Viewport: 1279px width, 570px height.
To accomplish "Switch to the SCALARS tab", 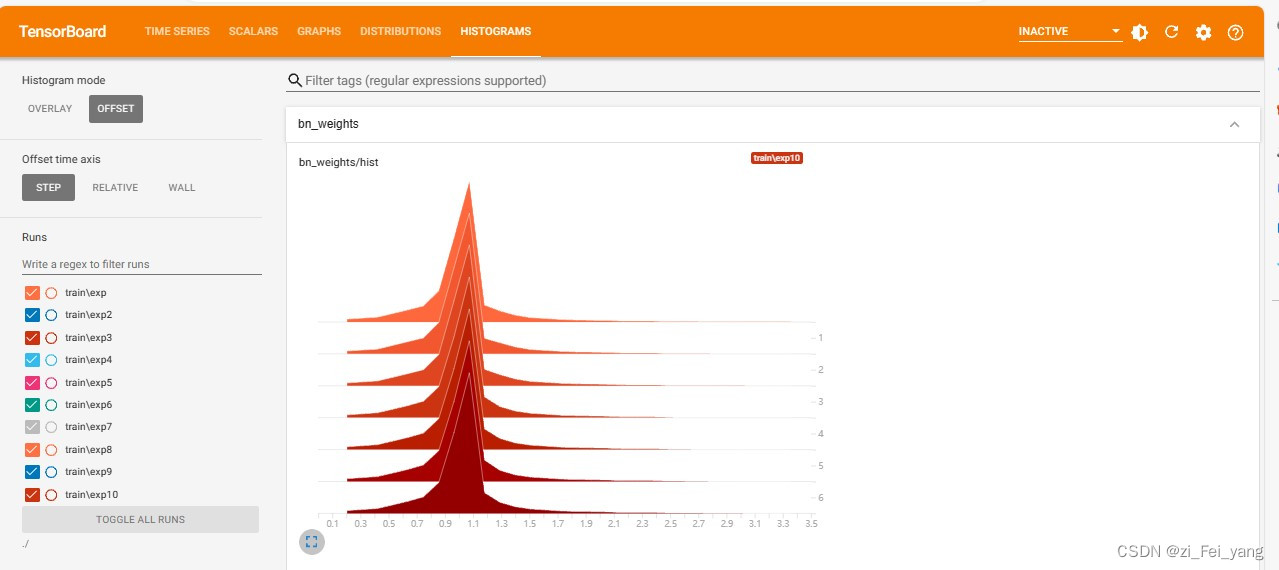I will pyautogui.click(x=253, y=32).
